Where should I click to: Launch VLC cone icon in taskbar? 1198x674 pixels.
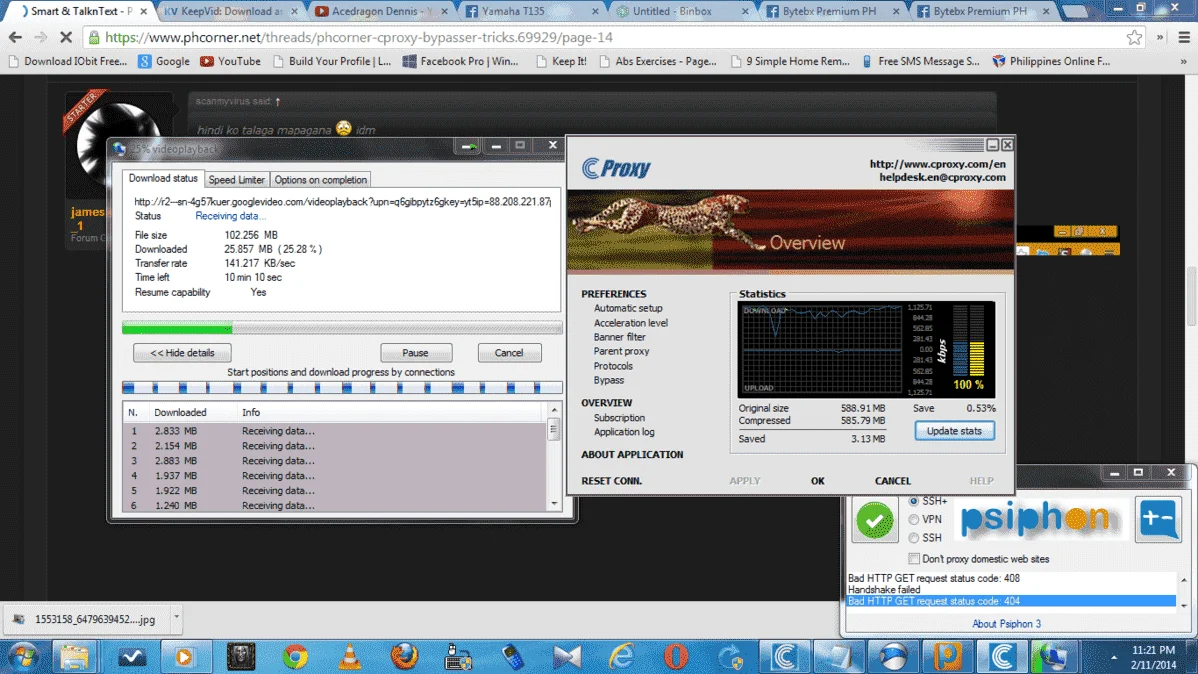tap(350, 656)
